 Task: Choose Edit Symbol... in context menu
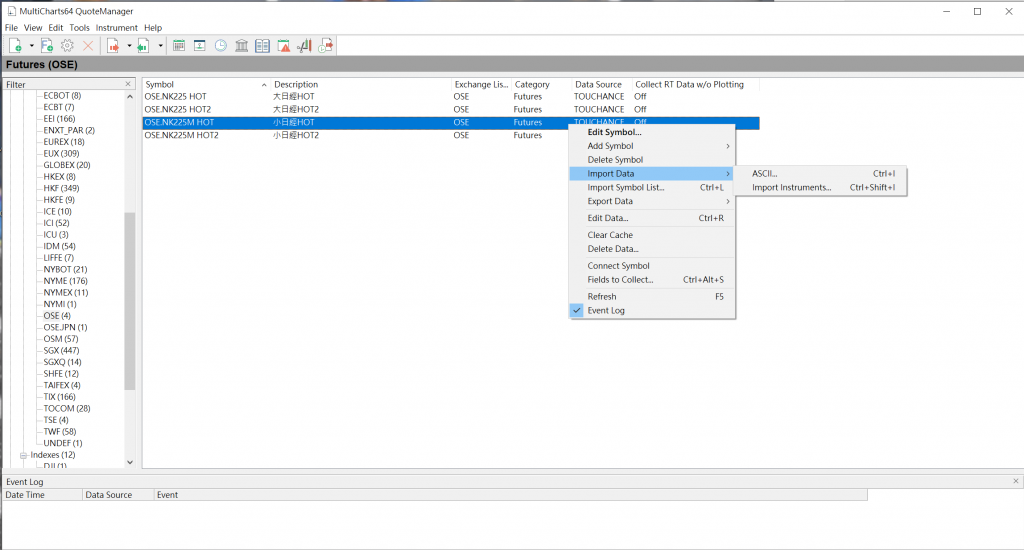(652, 132)
